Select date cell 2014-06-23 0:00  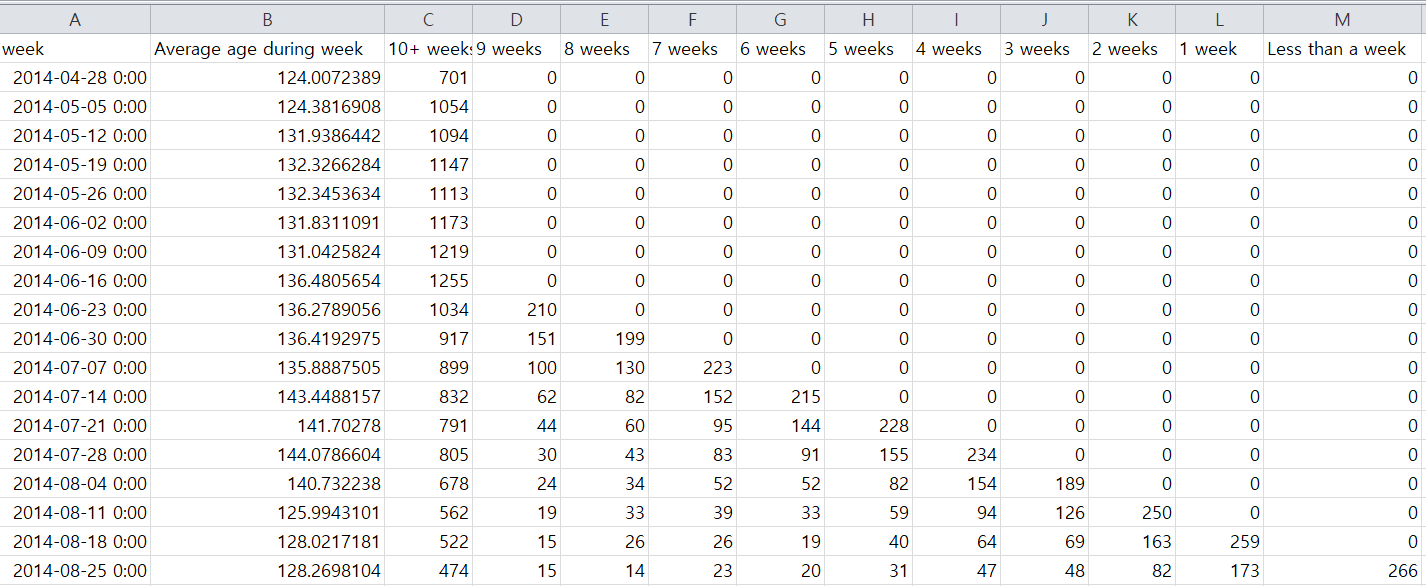point(75,309)
